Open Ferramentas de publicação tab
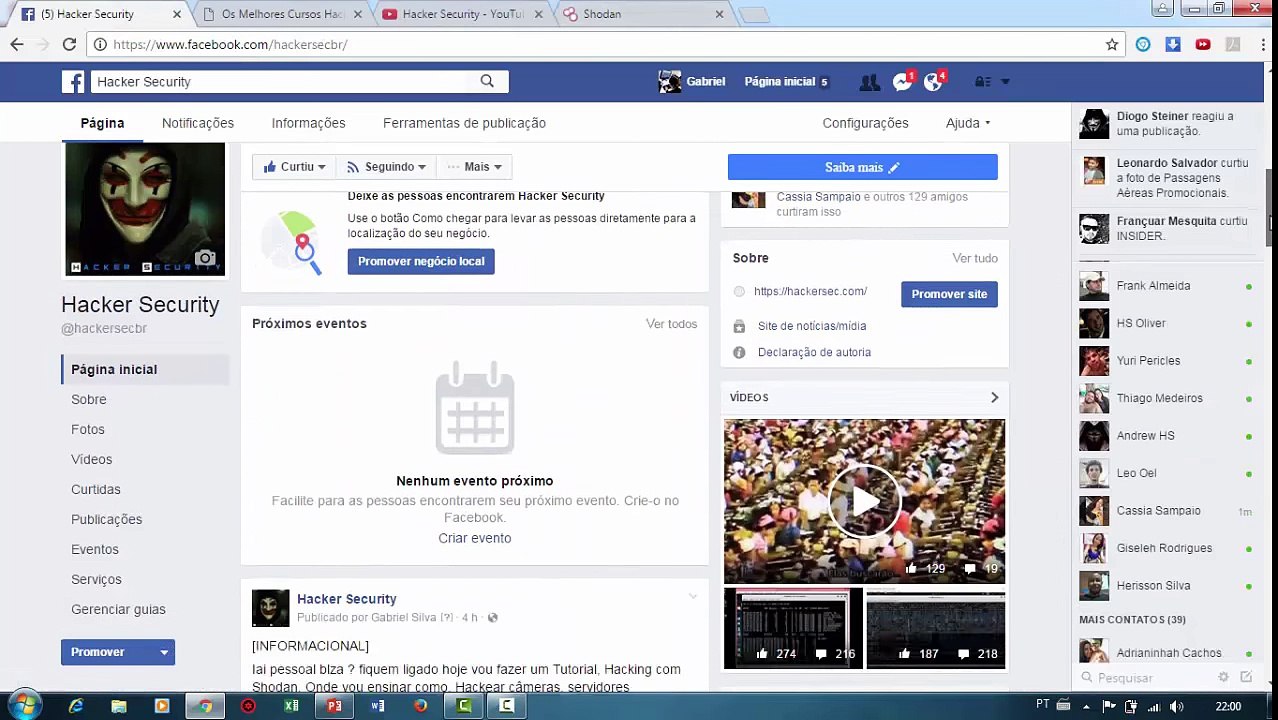1278x720 pixels. [x=464, y=123]
